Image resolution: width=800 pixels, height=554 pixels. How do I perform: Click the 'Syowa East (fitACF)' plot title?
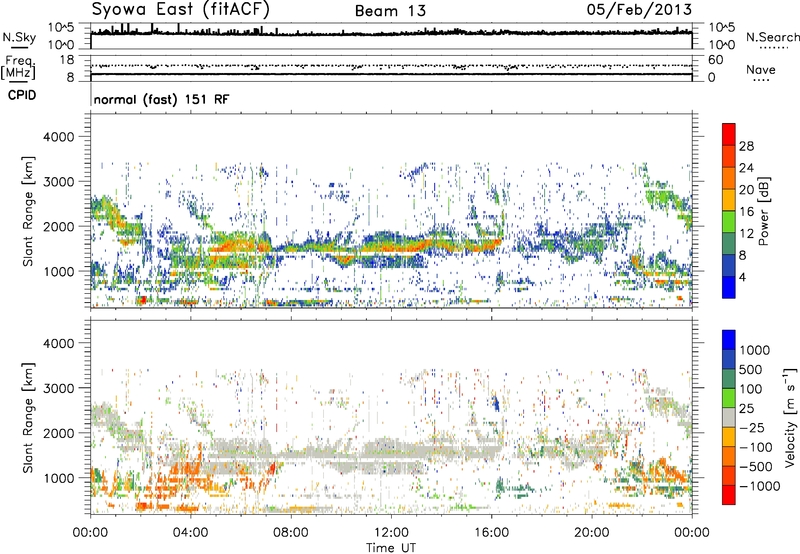point(180,9)
